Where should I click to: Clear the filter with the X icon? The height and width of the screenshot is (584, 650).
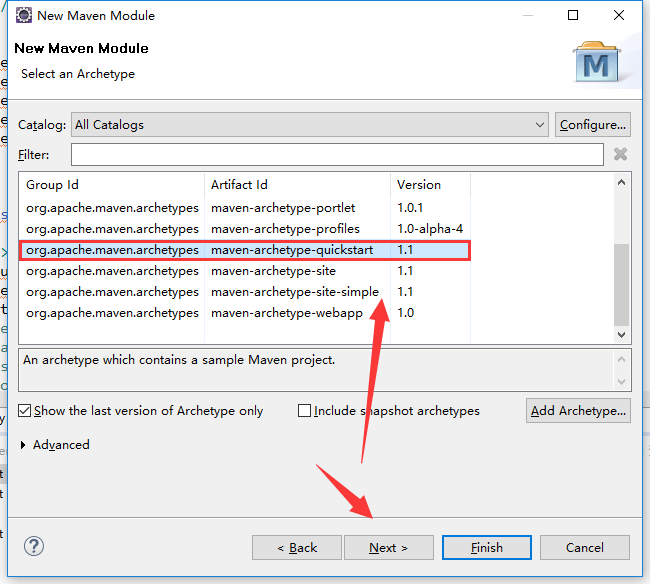pos(620,154)
